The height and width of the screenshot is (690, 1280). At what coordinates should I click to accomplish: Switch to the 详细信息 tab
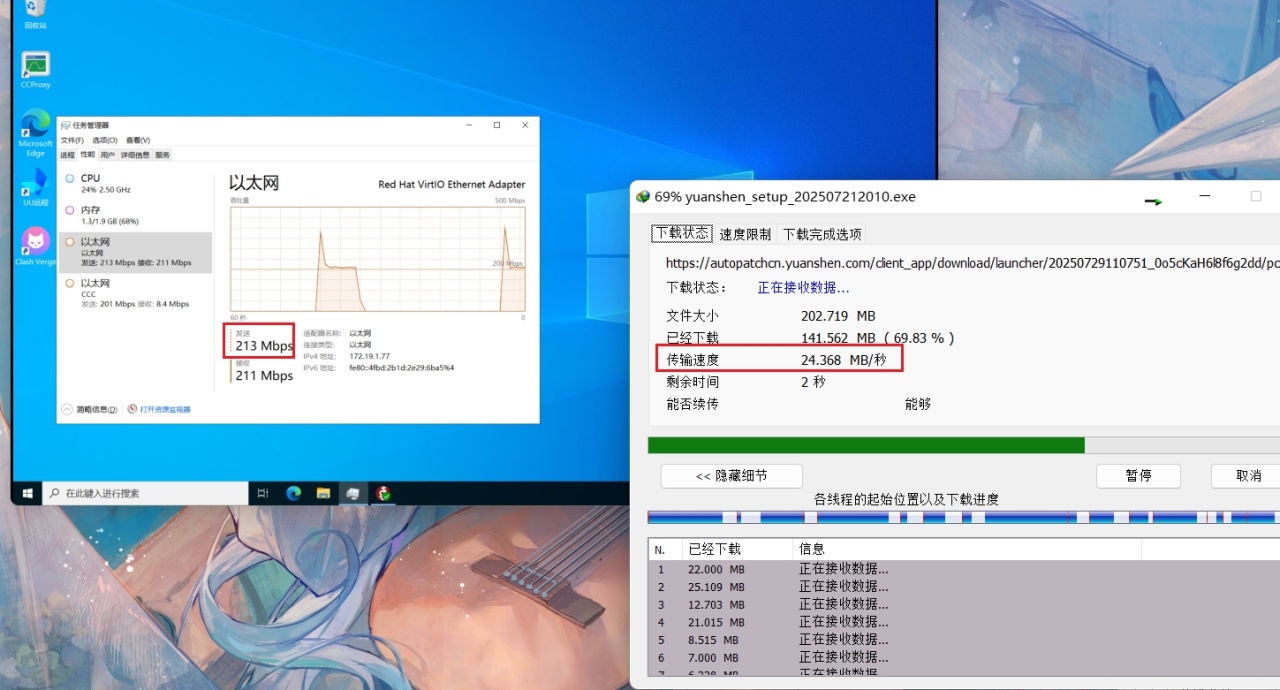(135, 155)
